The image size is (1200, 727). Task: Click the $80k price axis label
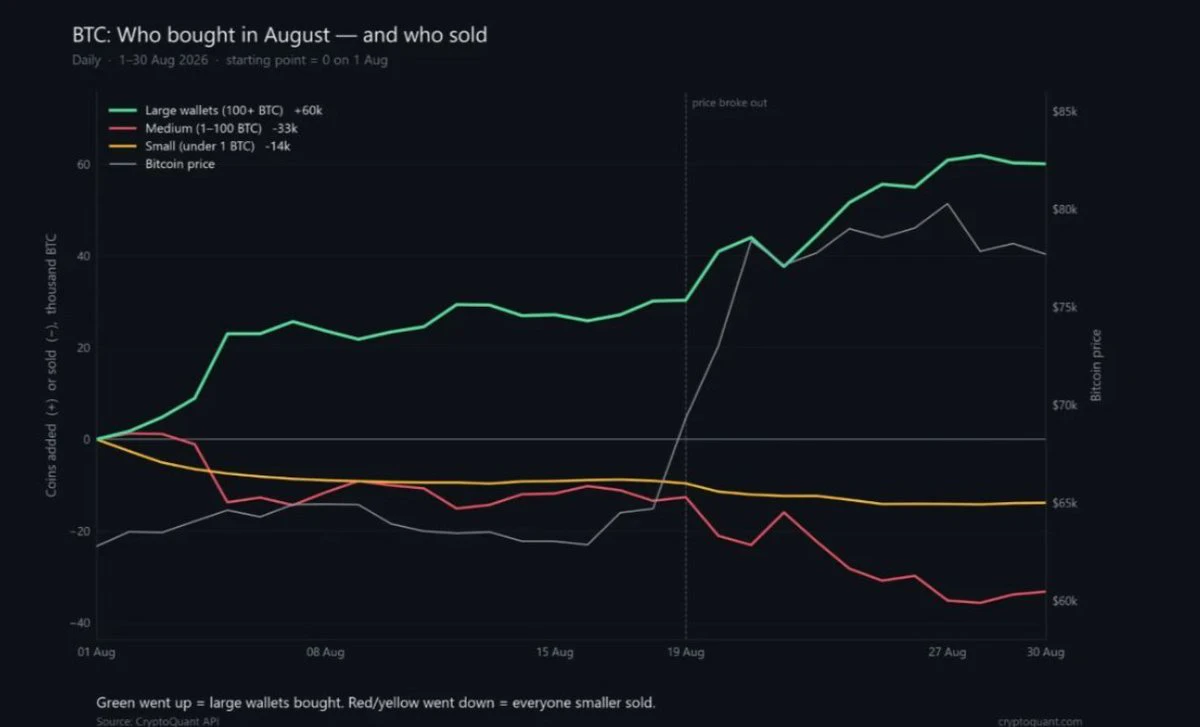click(1065, 210)
